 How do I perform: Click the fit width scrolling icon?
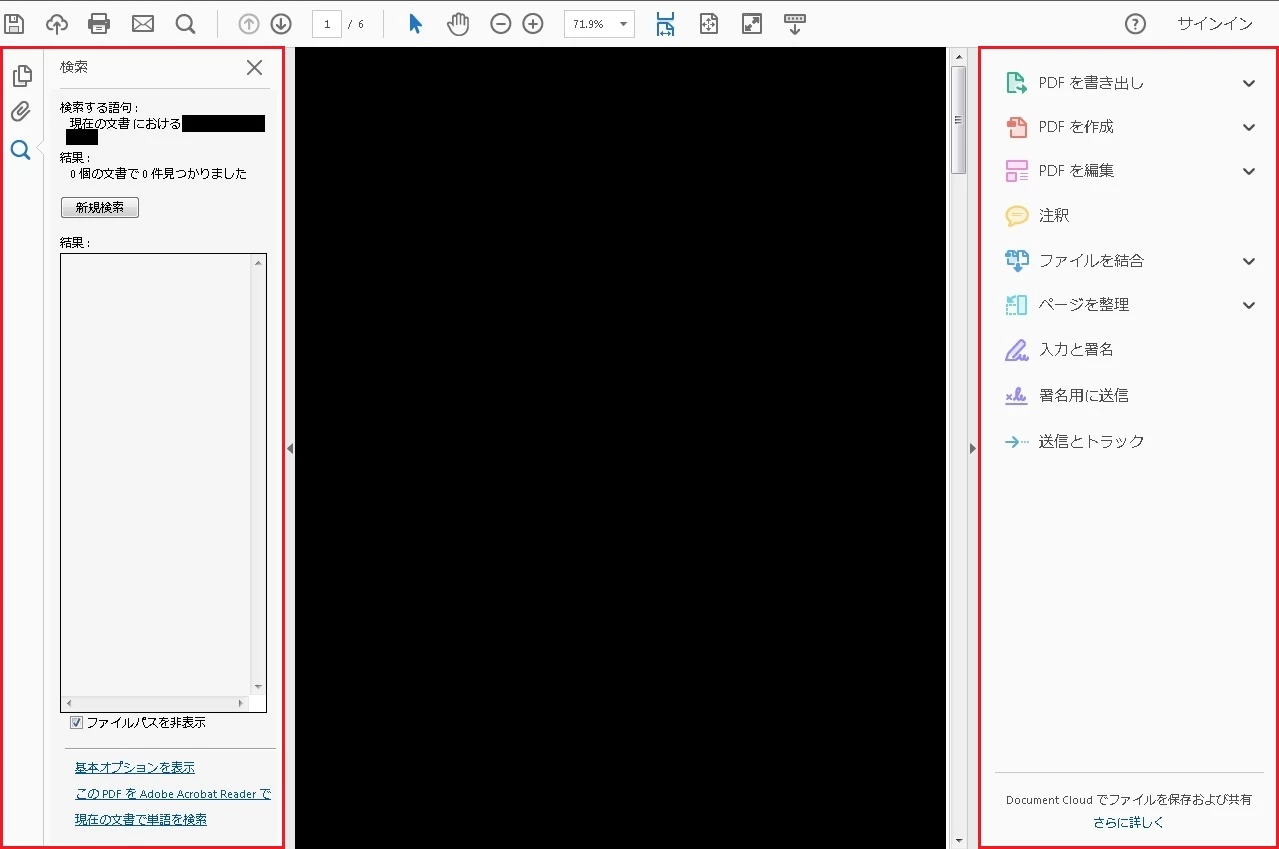(x=666, y=24)
